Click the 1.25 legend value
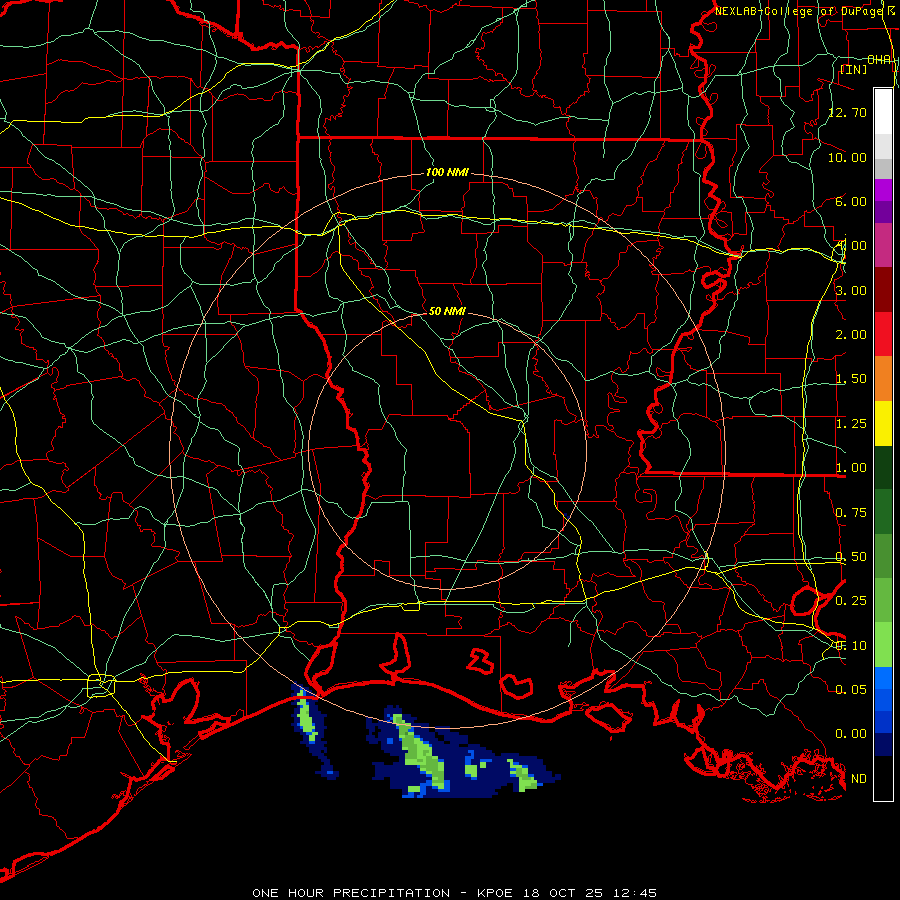Image resolution: width=900 pixels, height=900 pixels. (851, 424)
